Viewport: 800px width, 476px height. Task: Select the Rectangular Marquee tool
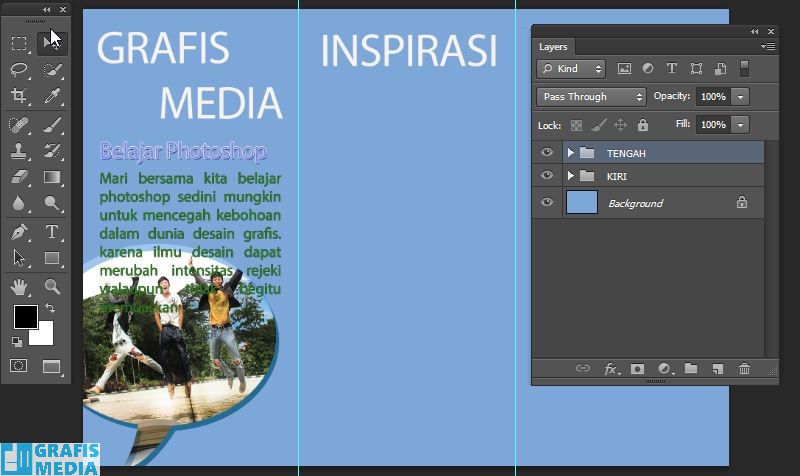coord(19,43)
